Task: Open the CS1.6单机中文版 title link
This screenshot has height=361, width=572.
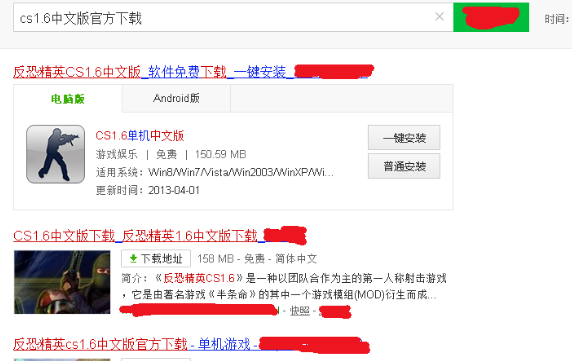Action: tap(140, 136)
